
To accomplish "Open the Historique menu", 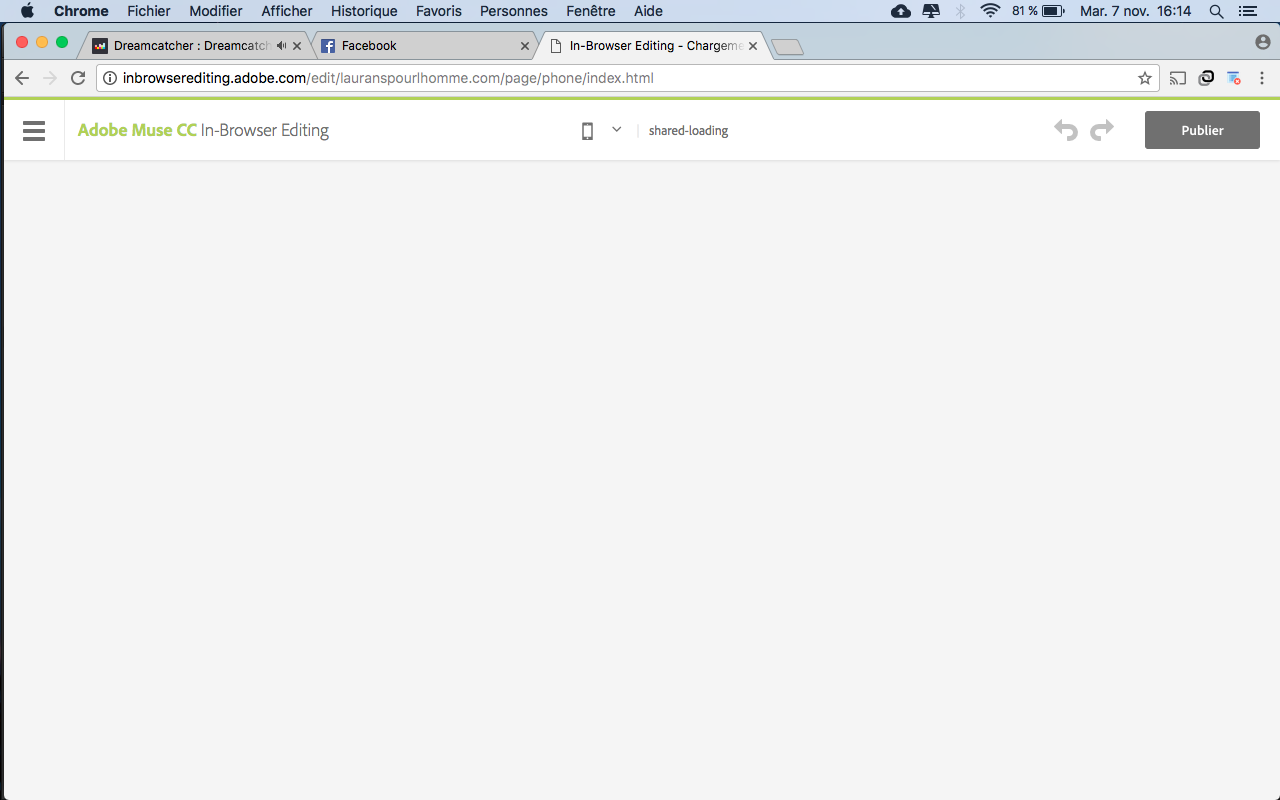I will pyautogui.click(x=364, y=11).
